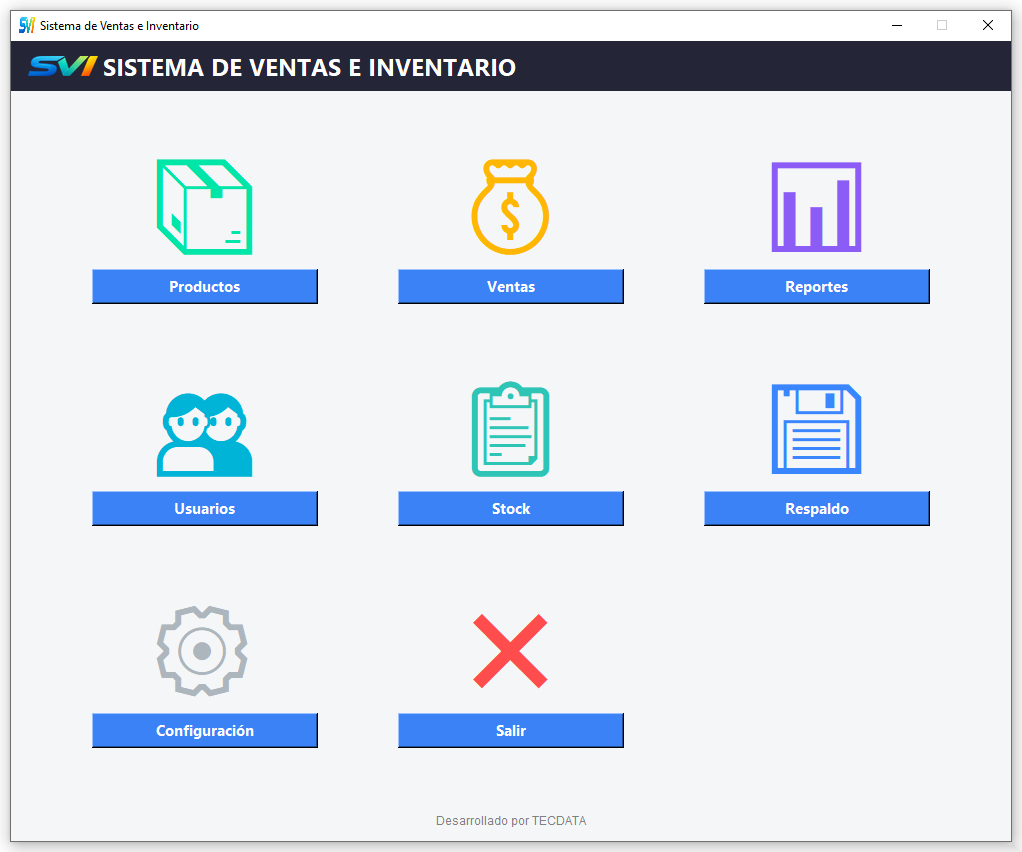
Task: Click the green box Productos icon
Action: [x=204, y=207]
